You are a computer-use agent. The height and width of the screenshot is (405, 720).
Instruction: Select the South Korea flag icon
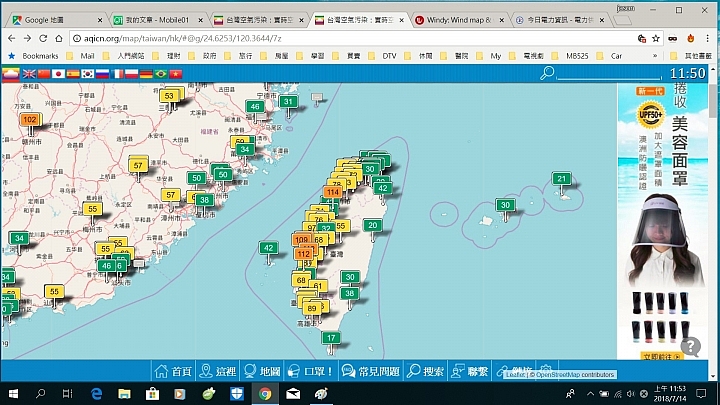[x=88, y=74]
